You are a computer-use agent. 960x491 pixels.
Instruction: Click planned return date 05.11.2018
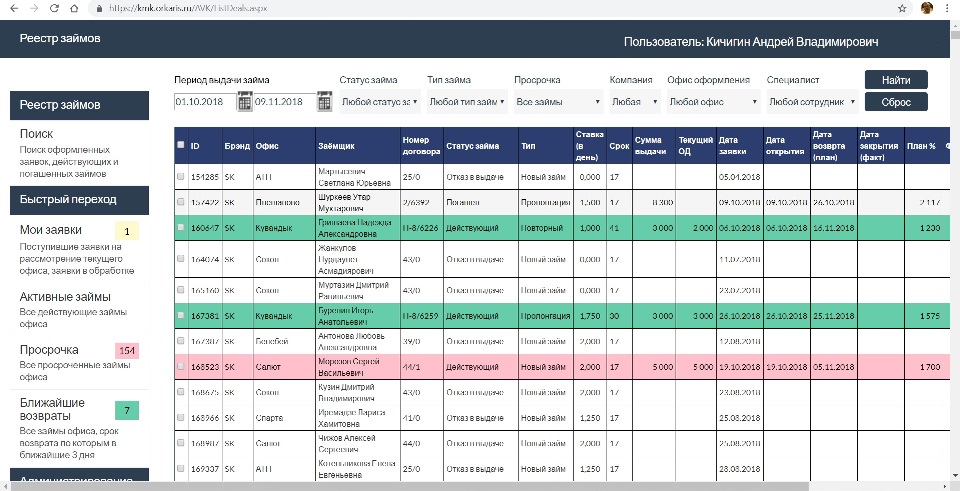(833, 367)
